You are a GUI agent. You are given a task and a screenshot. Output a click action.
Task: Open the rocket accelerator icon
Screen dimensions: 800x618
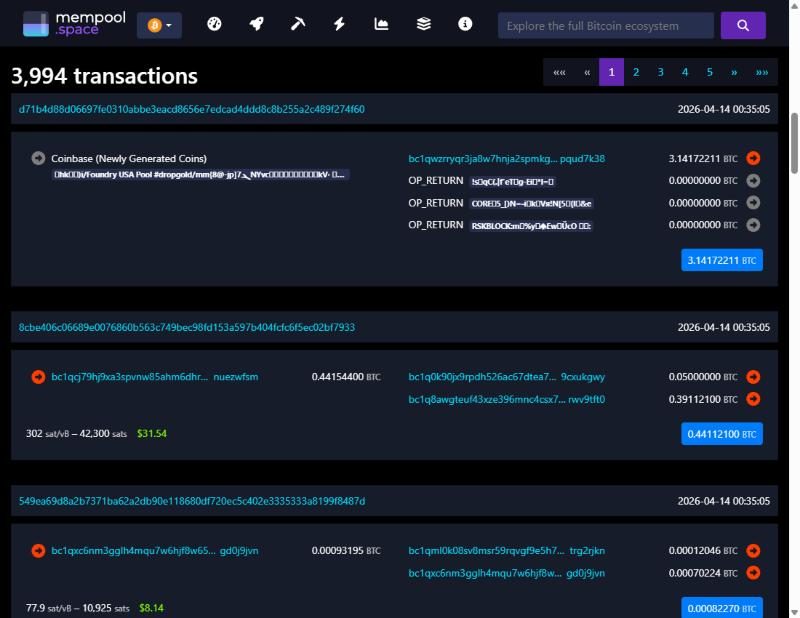pyautogui.click(x=257, y=23)
